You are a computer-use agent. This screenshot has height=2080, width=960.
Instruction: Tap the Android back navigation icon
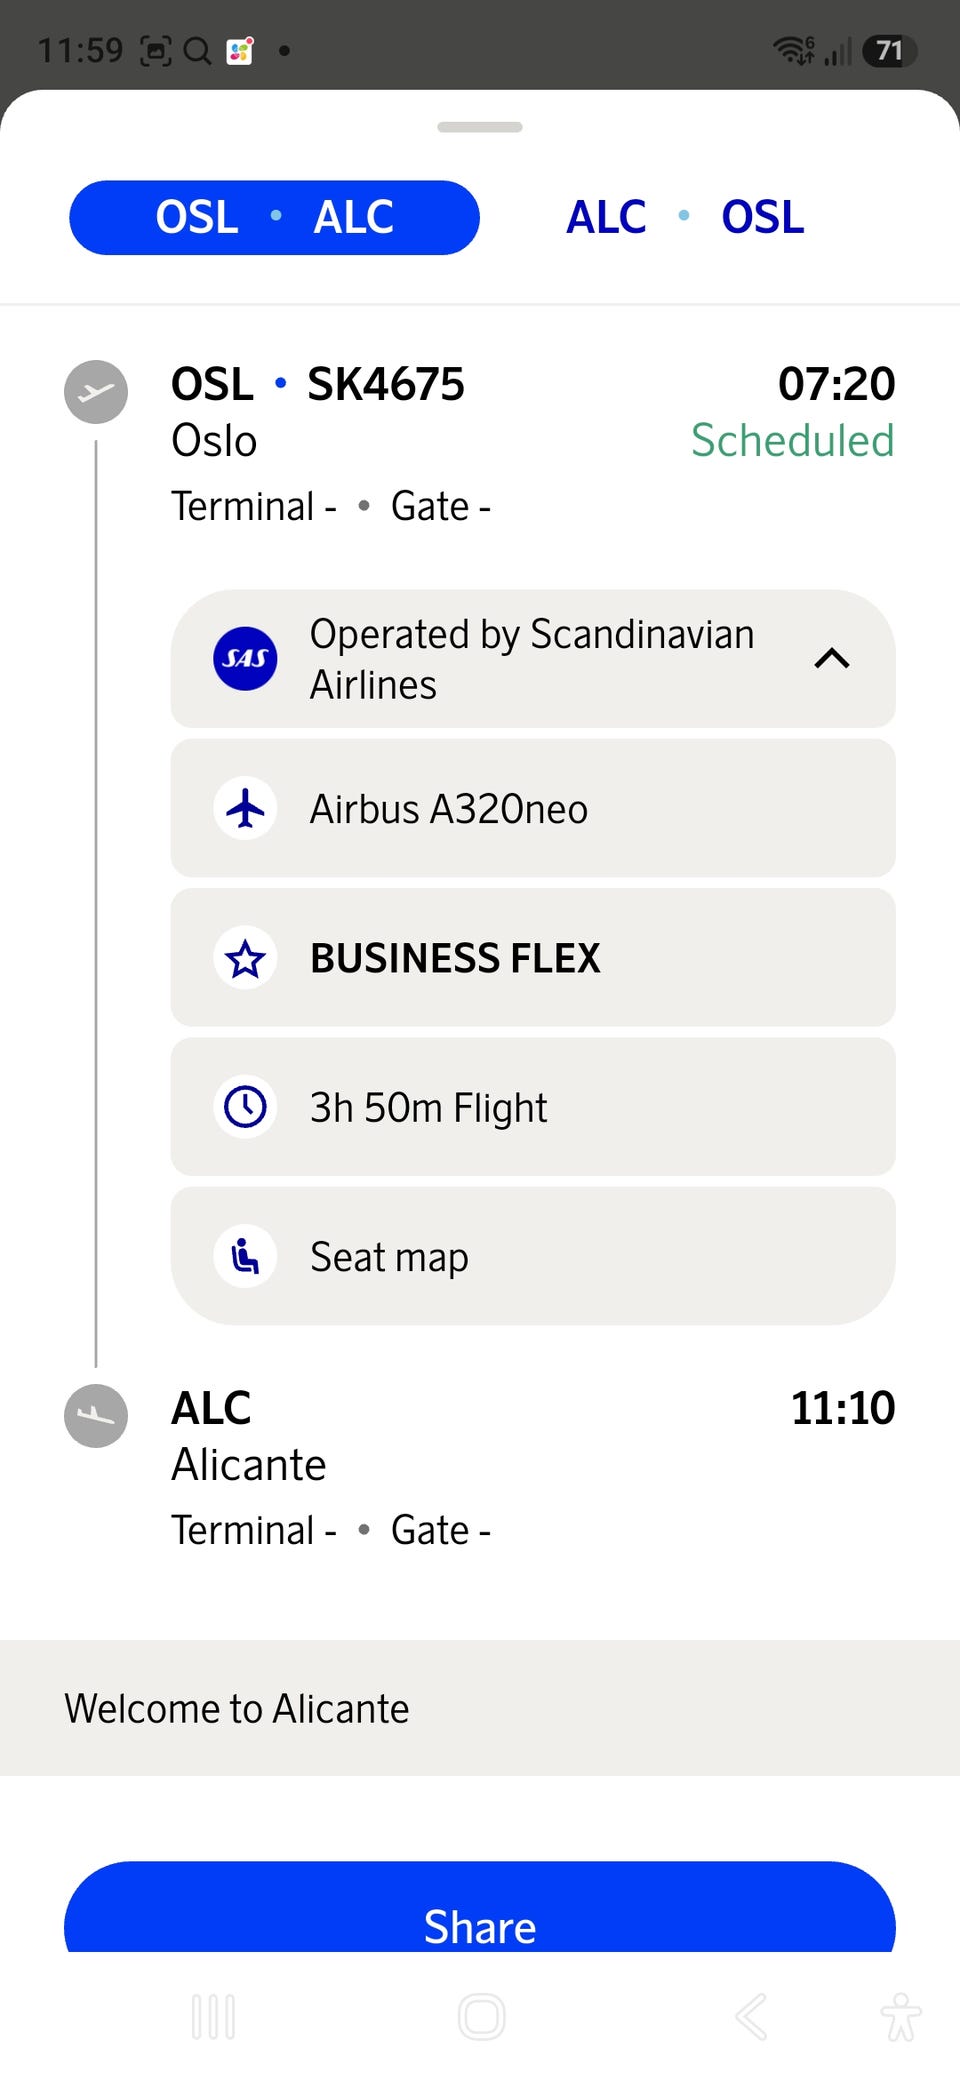pos(752,2016)
